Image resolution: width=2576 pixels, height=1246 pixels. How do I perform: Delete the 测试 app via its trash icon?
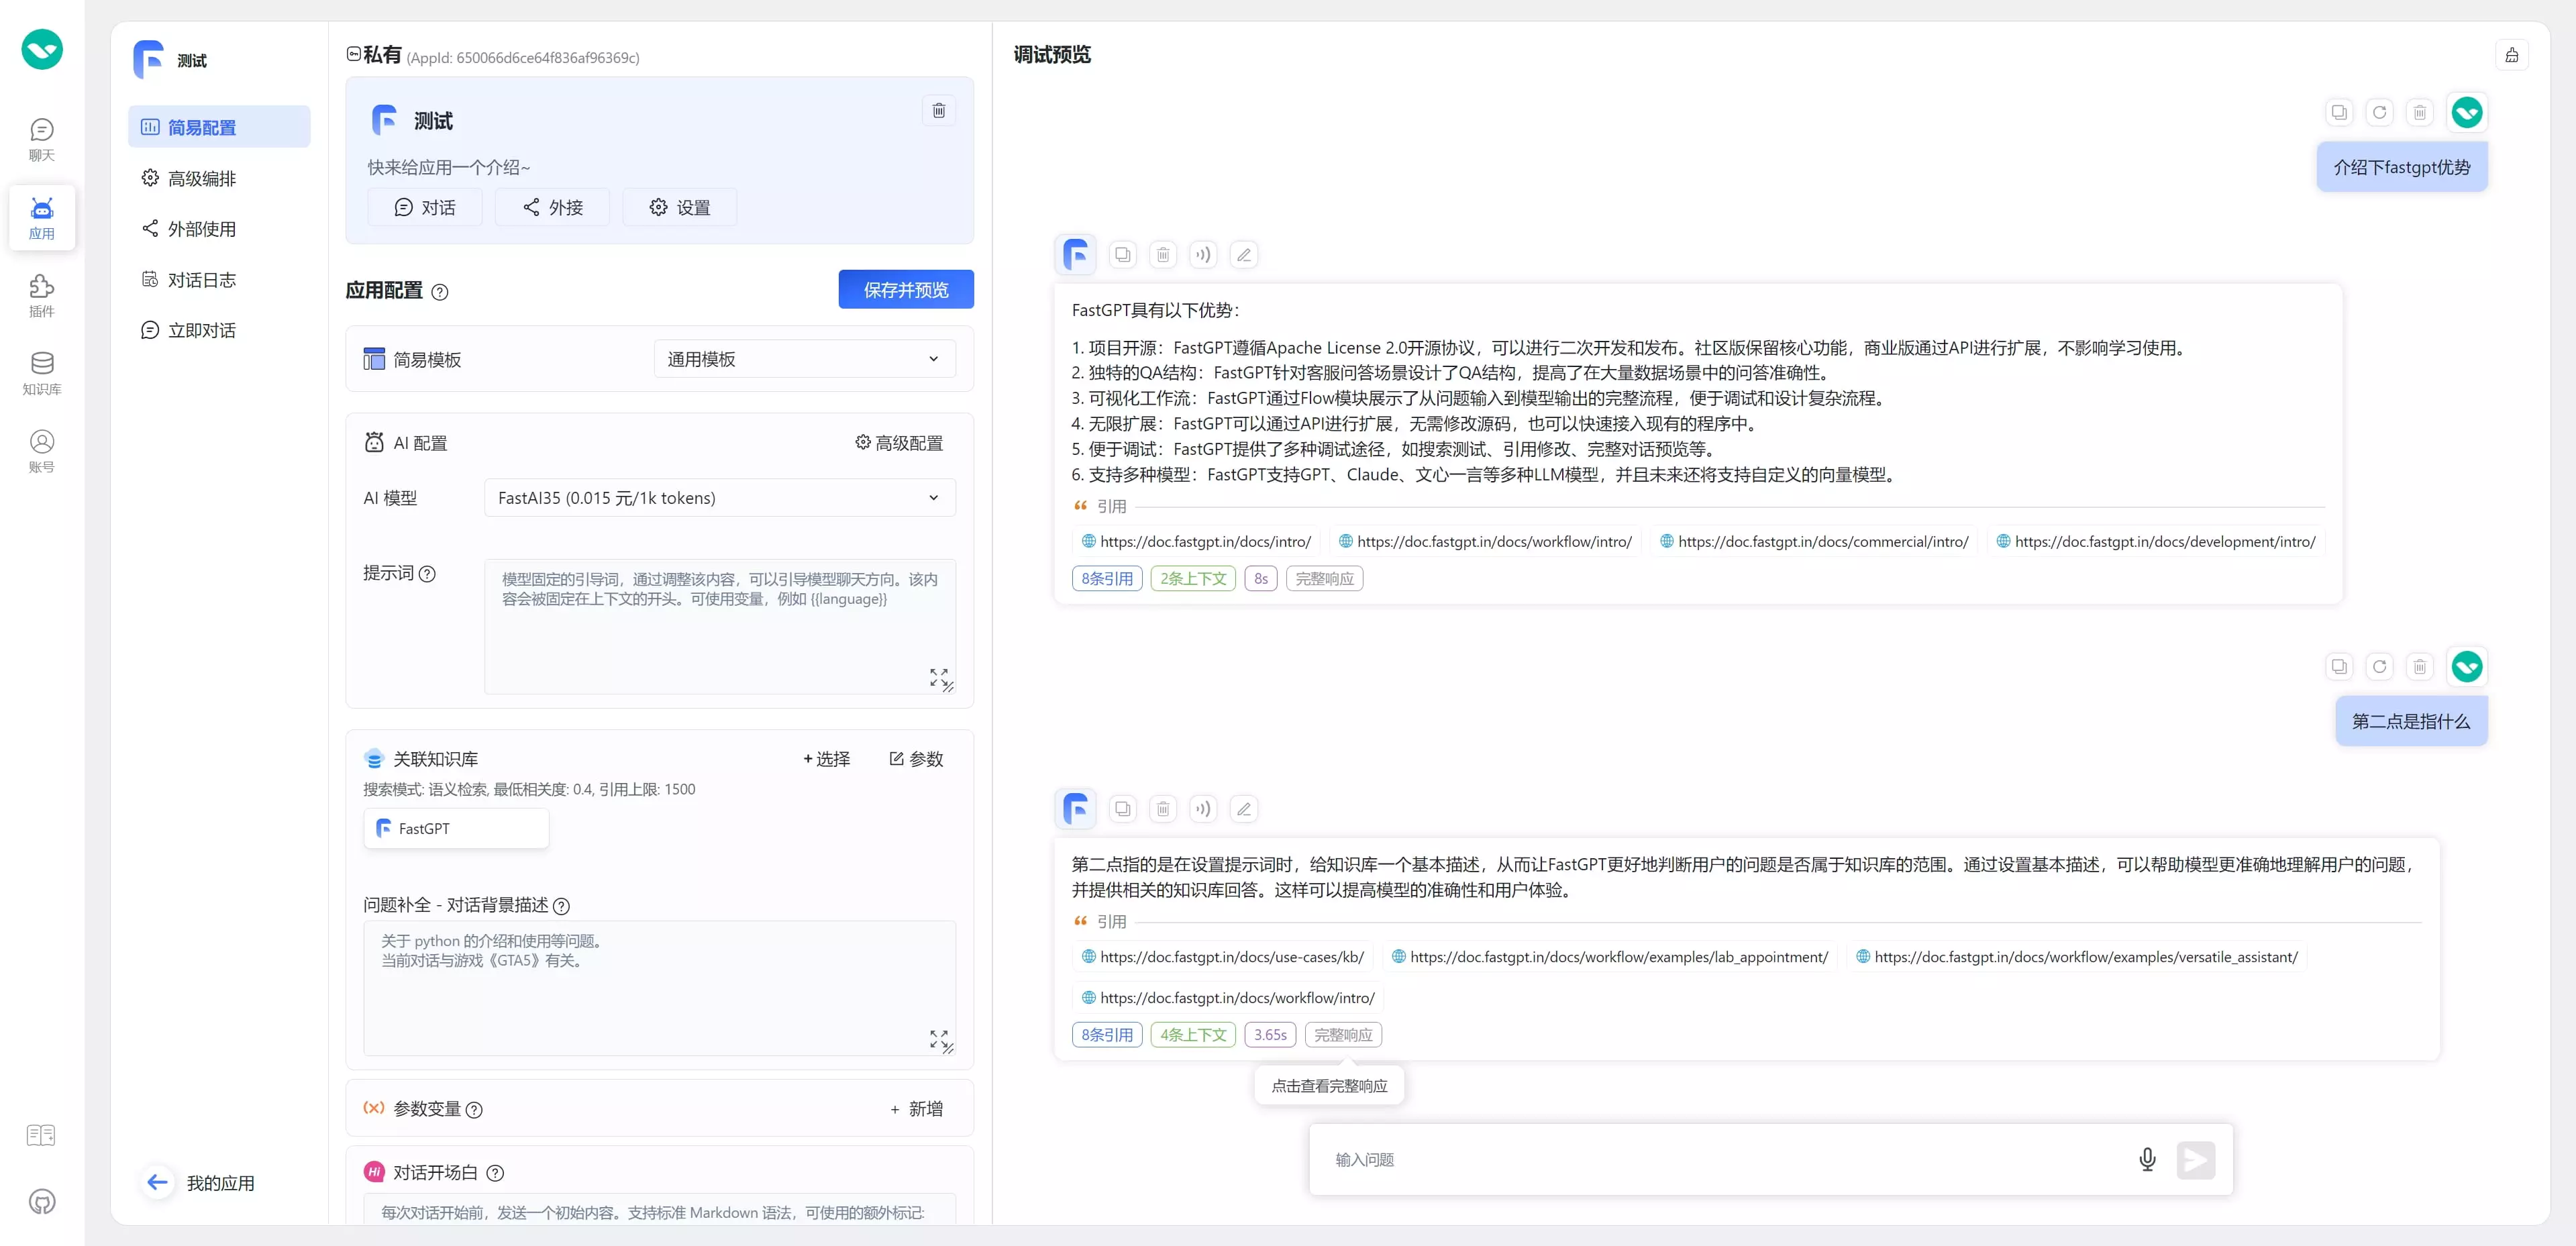point(938,110)
